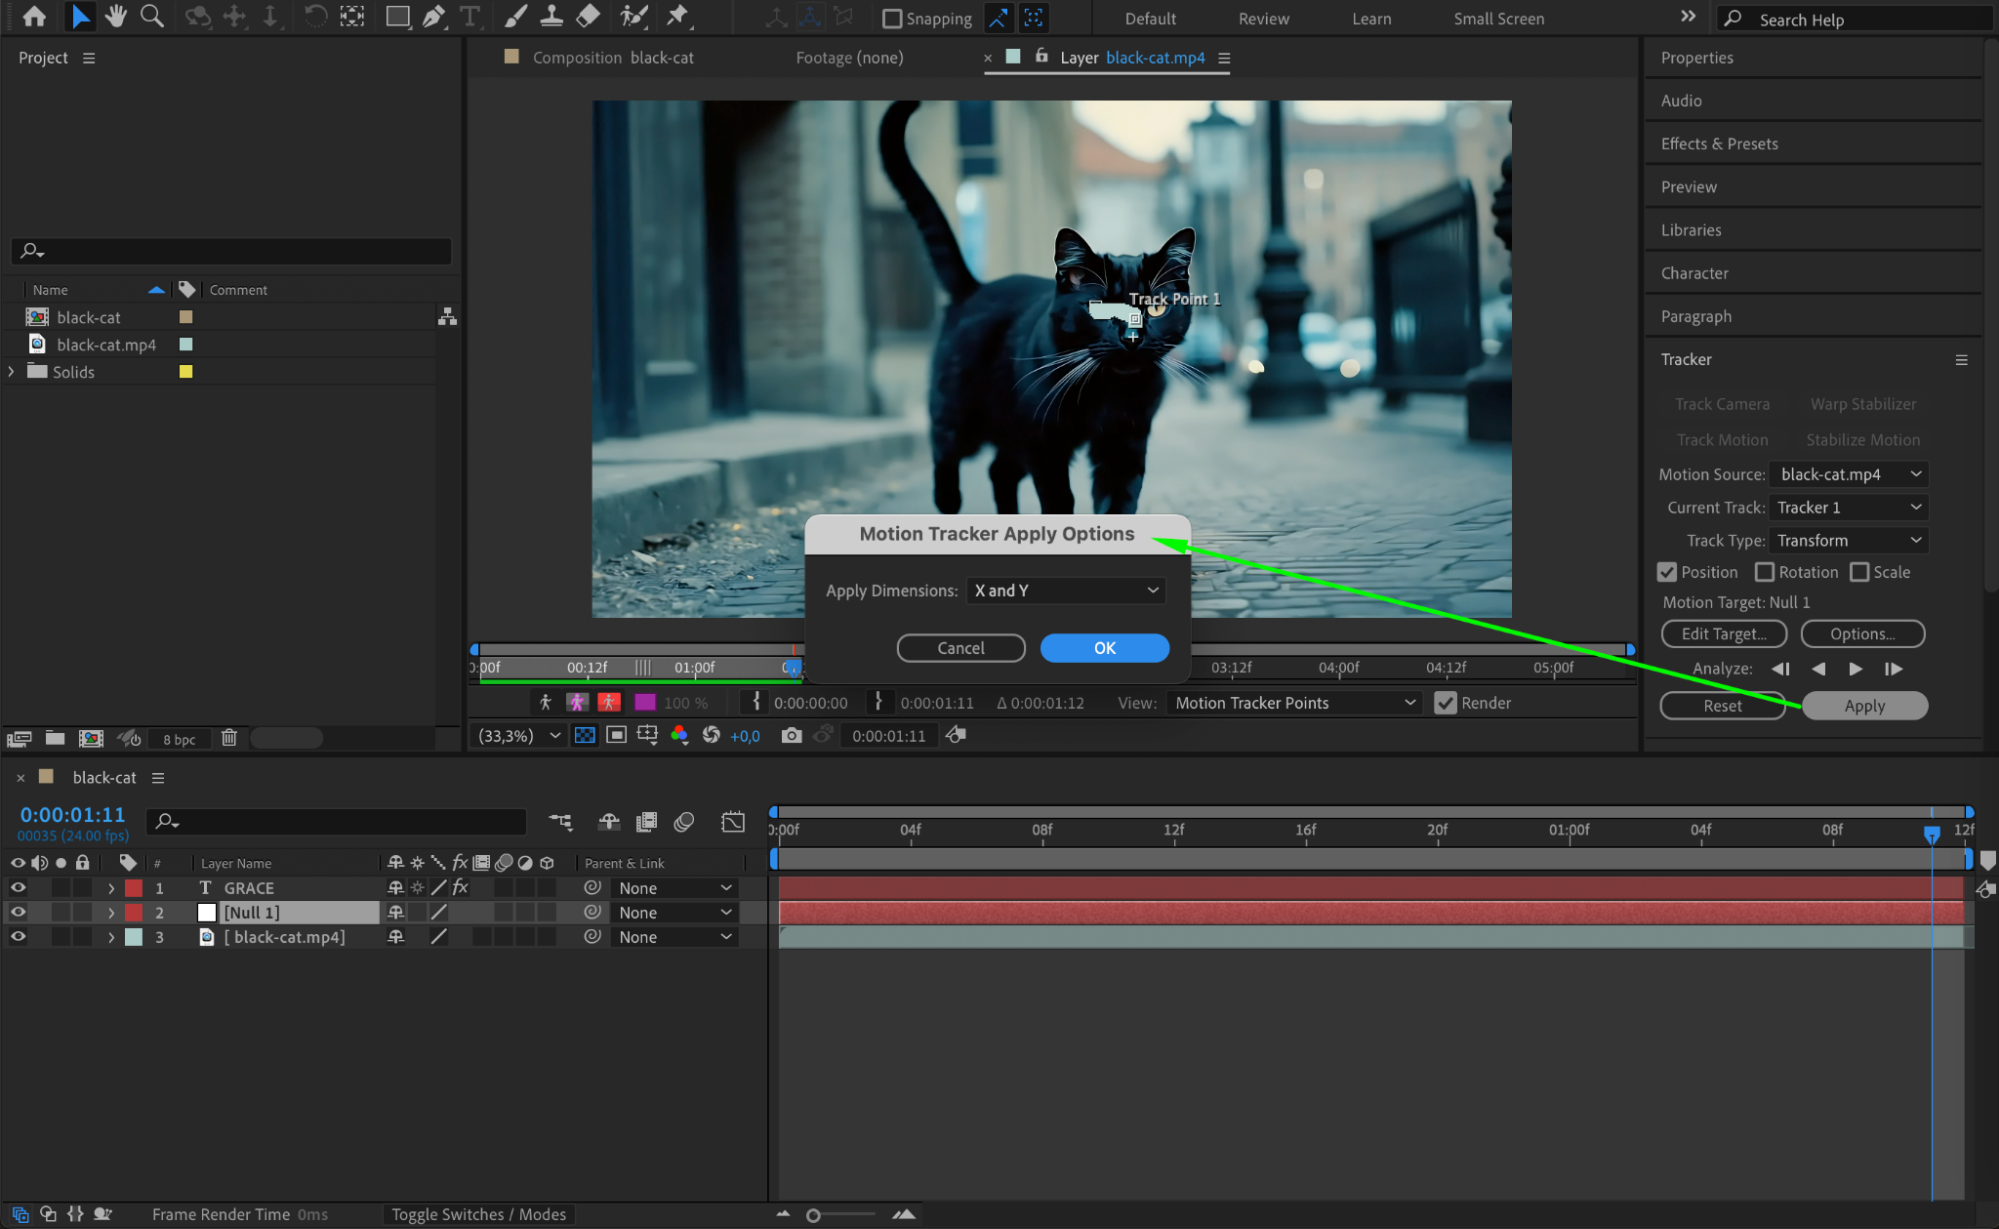
Task: Click the Edit Target button
Action: [x=1723, y=634]
